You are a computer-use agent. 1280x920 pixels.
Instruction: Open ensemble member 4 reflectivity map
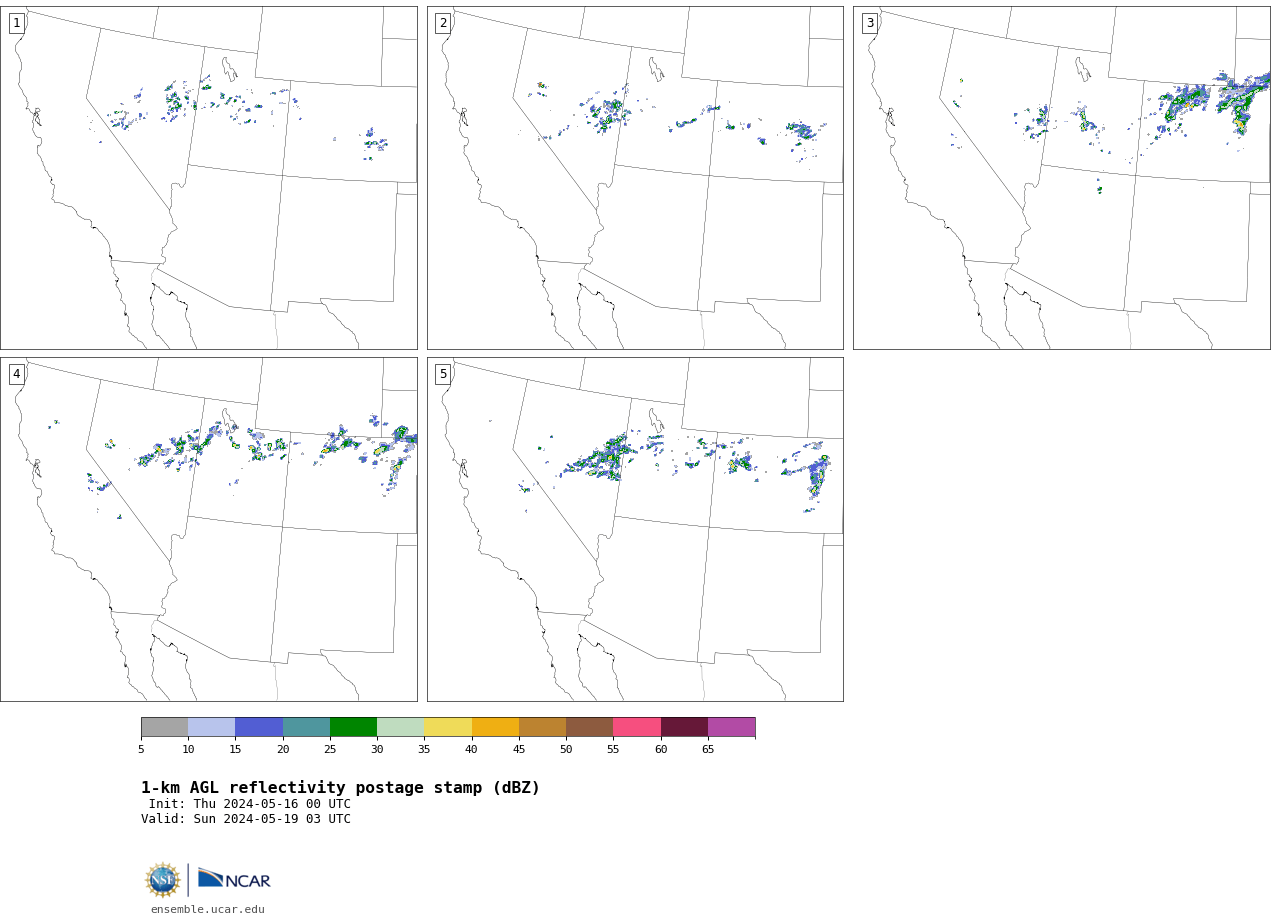click(x=208, y=529)
